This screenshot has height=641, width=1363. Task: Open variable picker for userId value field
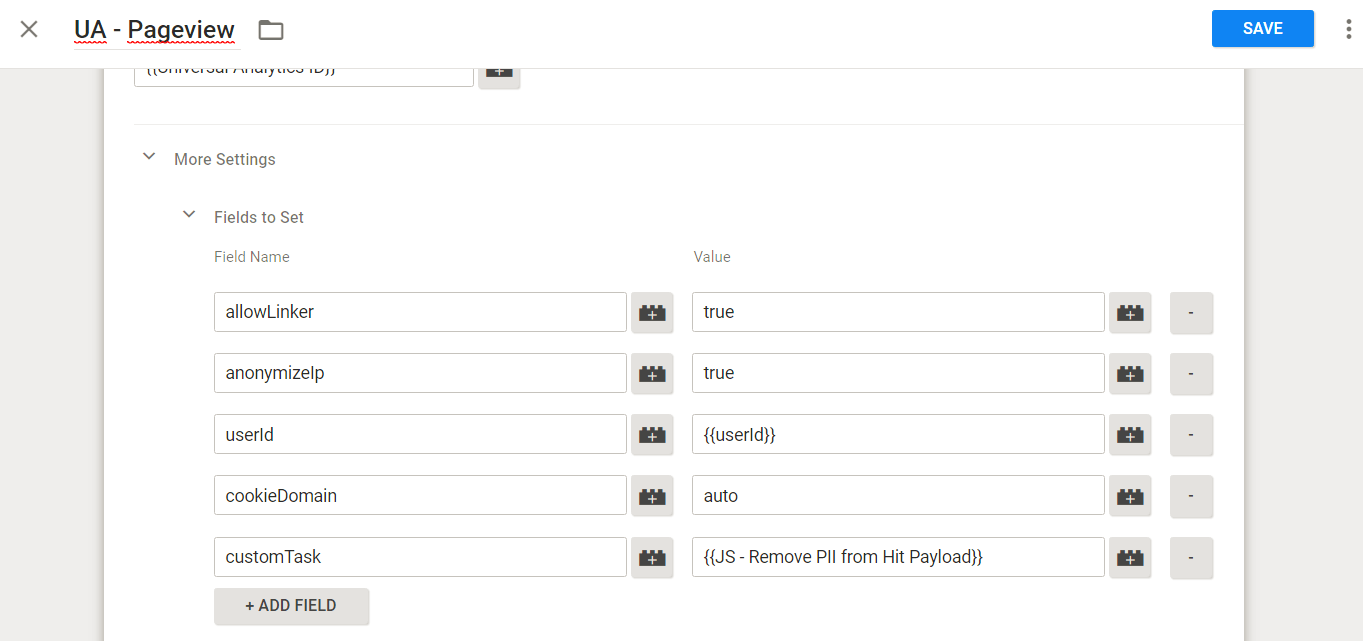tap(1130, 434)
